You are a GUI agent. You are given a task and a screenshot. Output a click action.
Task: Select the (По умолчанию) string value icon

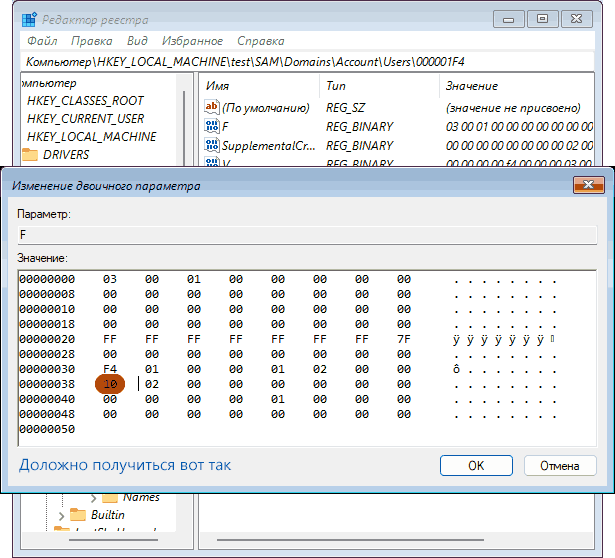[212, 107]
